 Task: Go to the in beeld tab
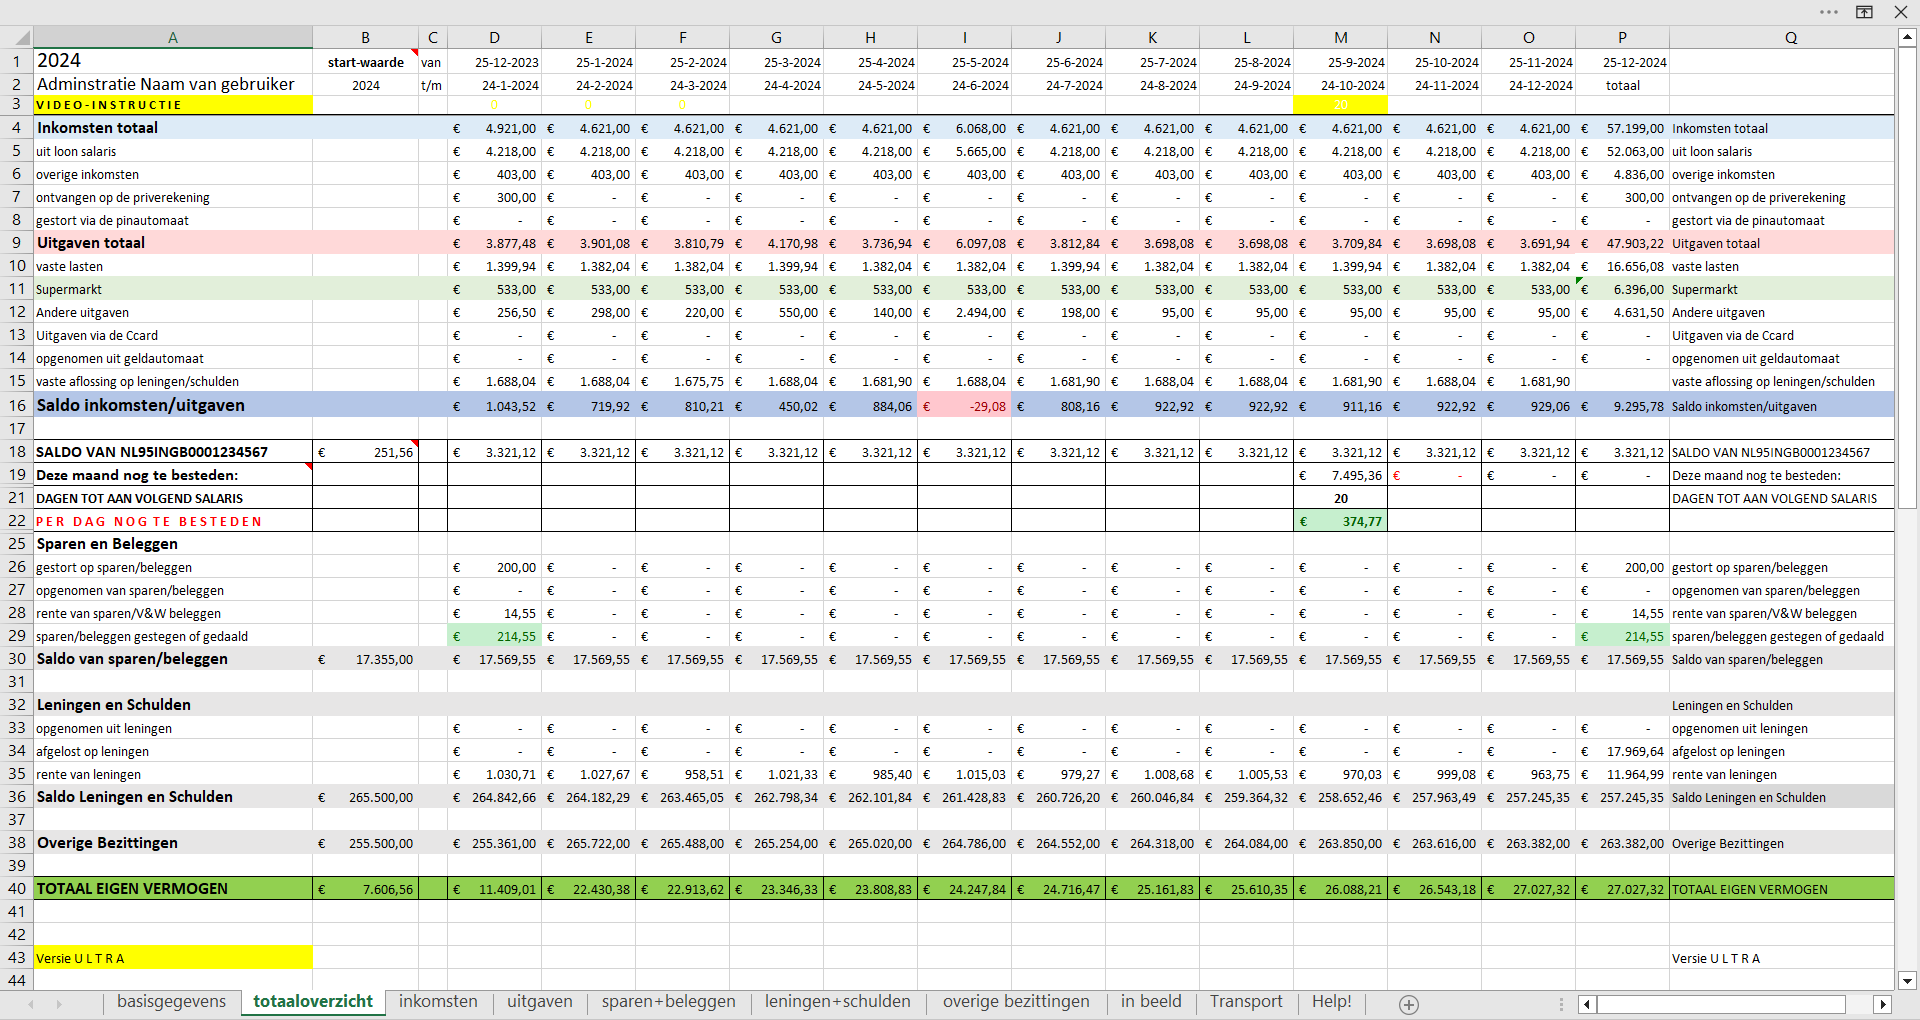[x=1150, y=1002]
